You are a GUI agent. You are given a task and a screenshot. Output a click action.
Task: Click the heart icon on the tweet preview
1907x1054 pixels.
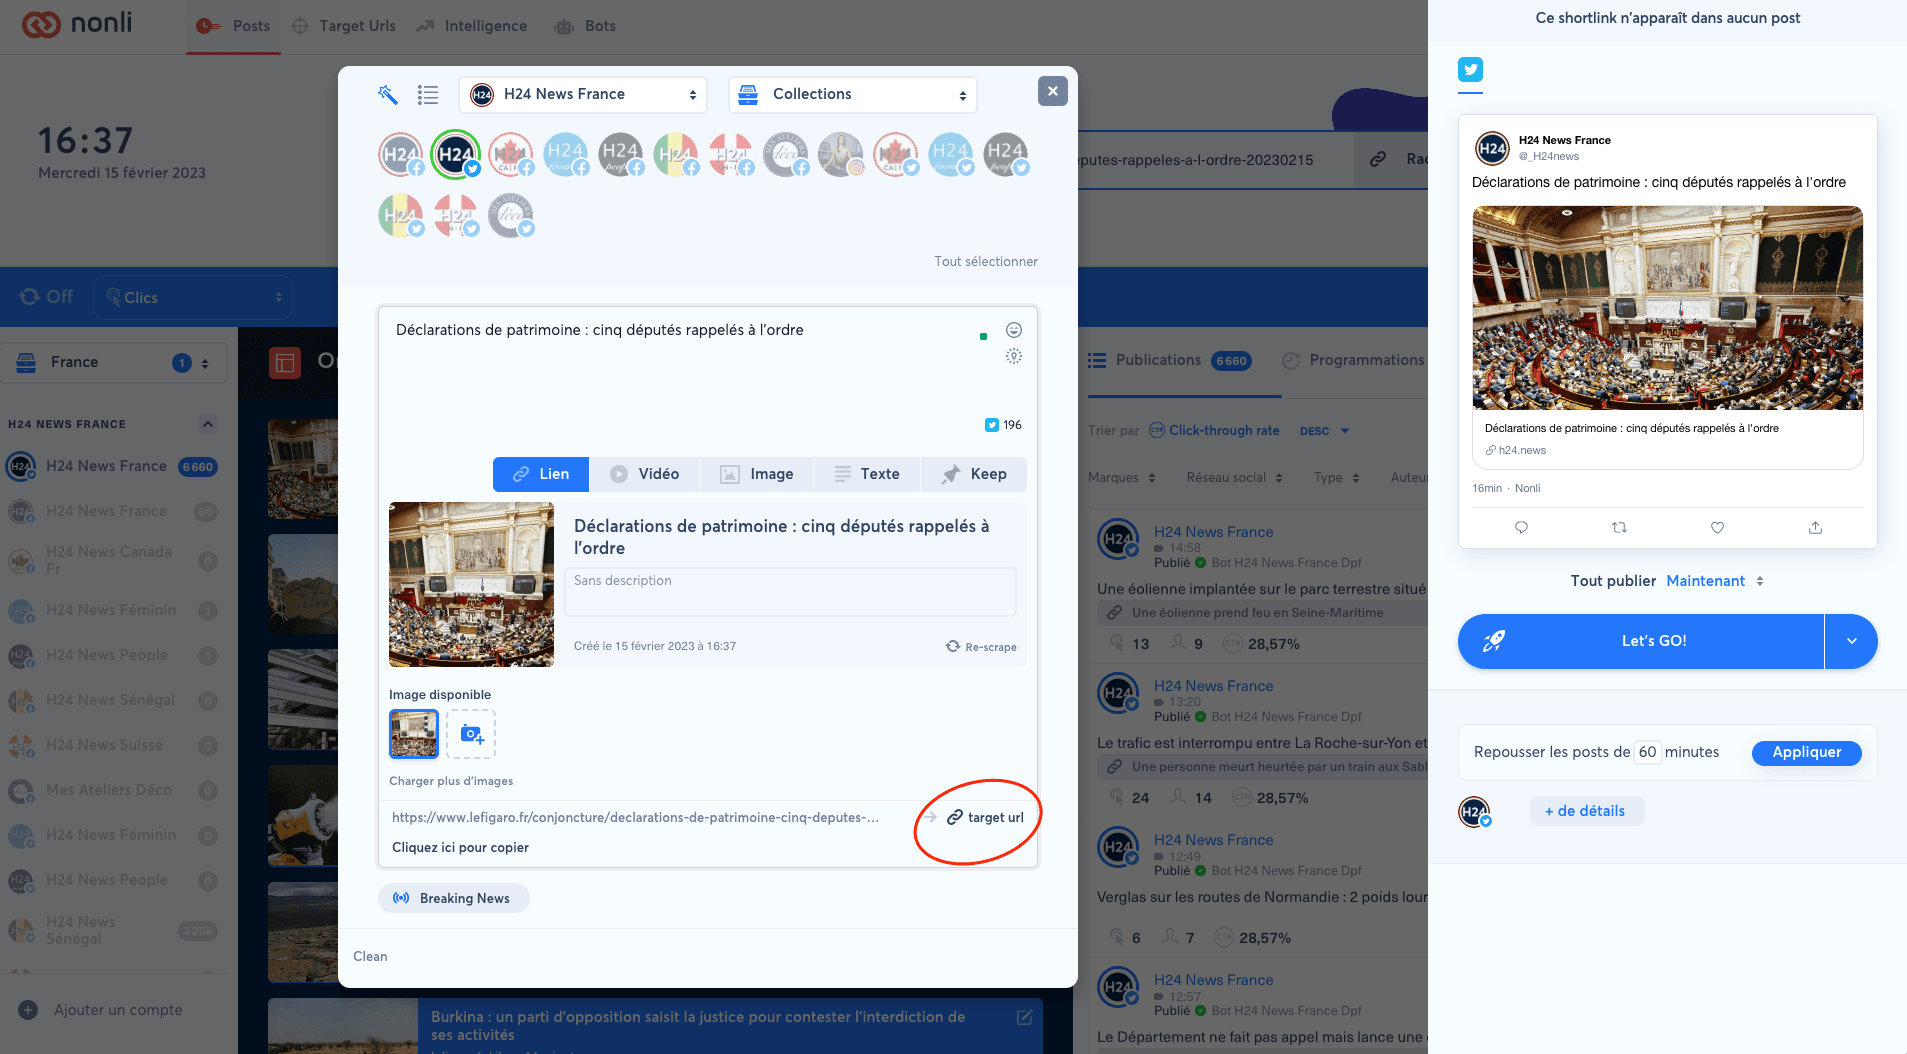1717,527
